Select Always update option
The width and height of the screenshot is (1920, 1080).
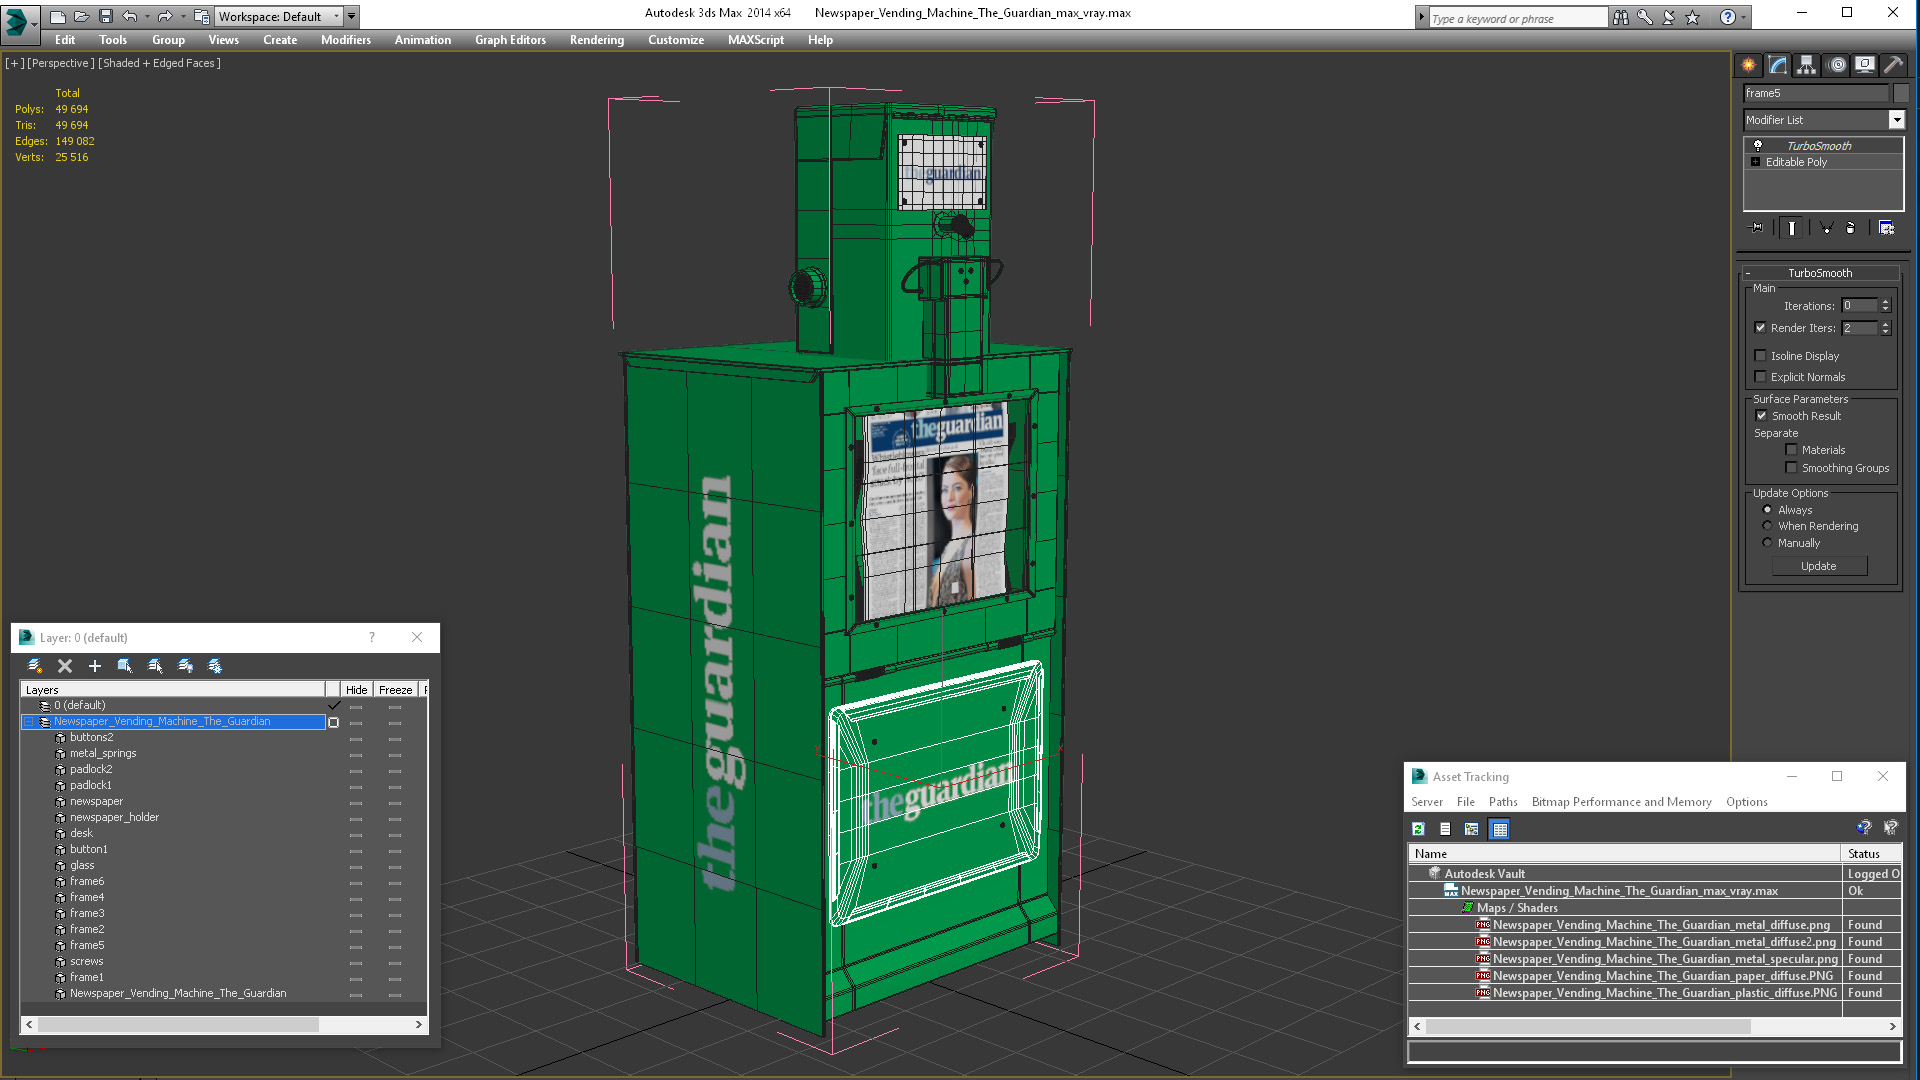coord(1767,510)
